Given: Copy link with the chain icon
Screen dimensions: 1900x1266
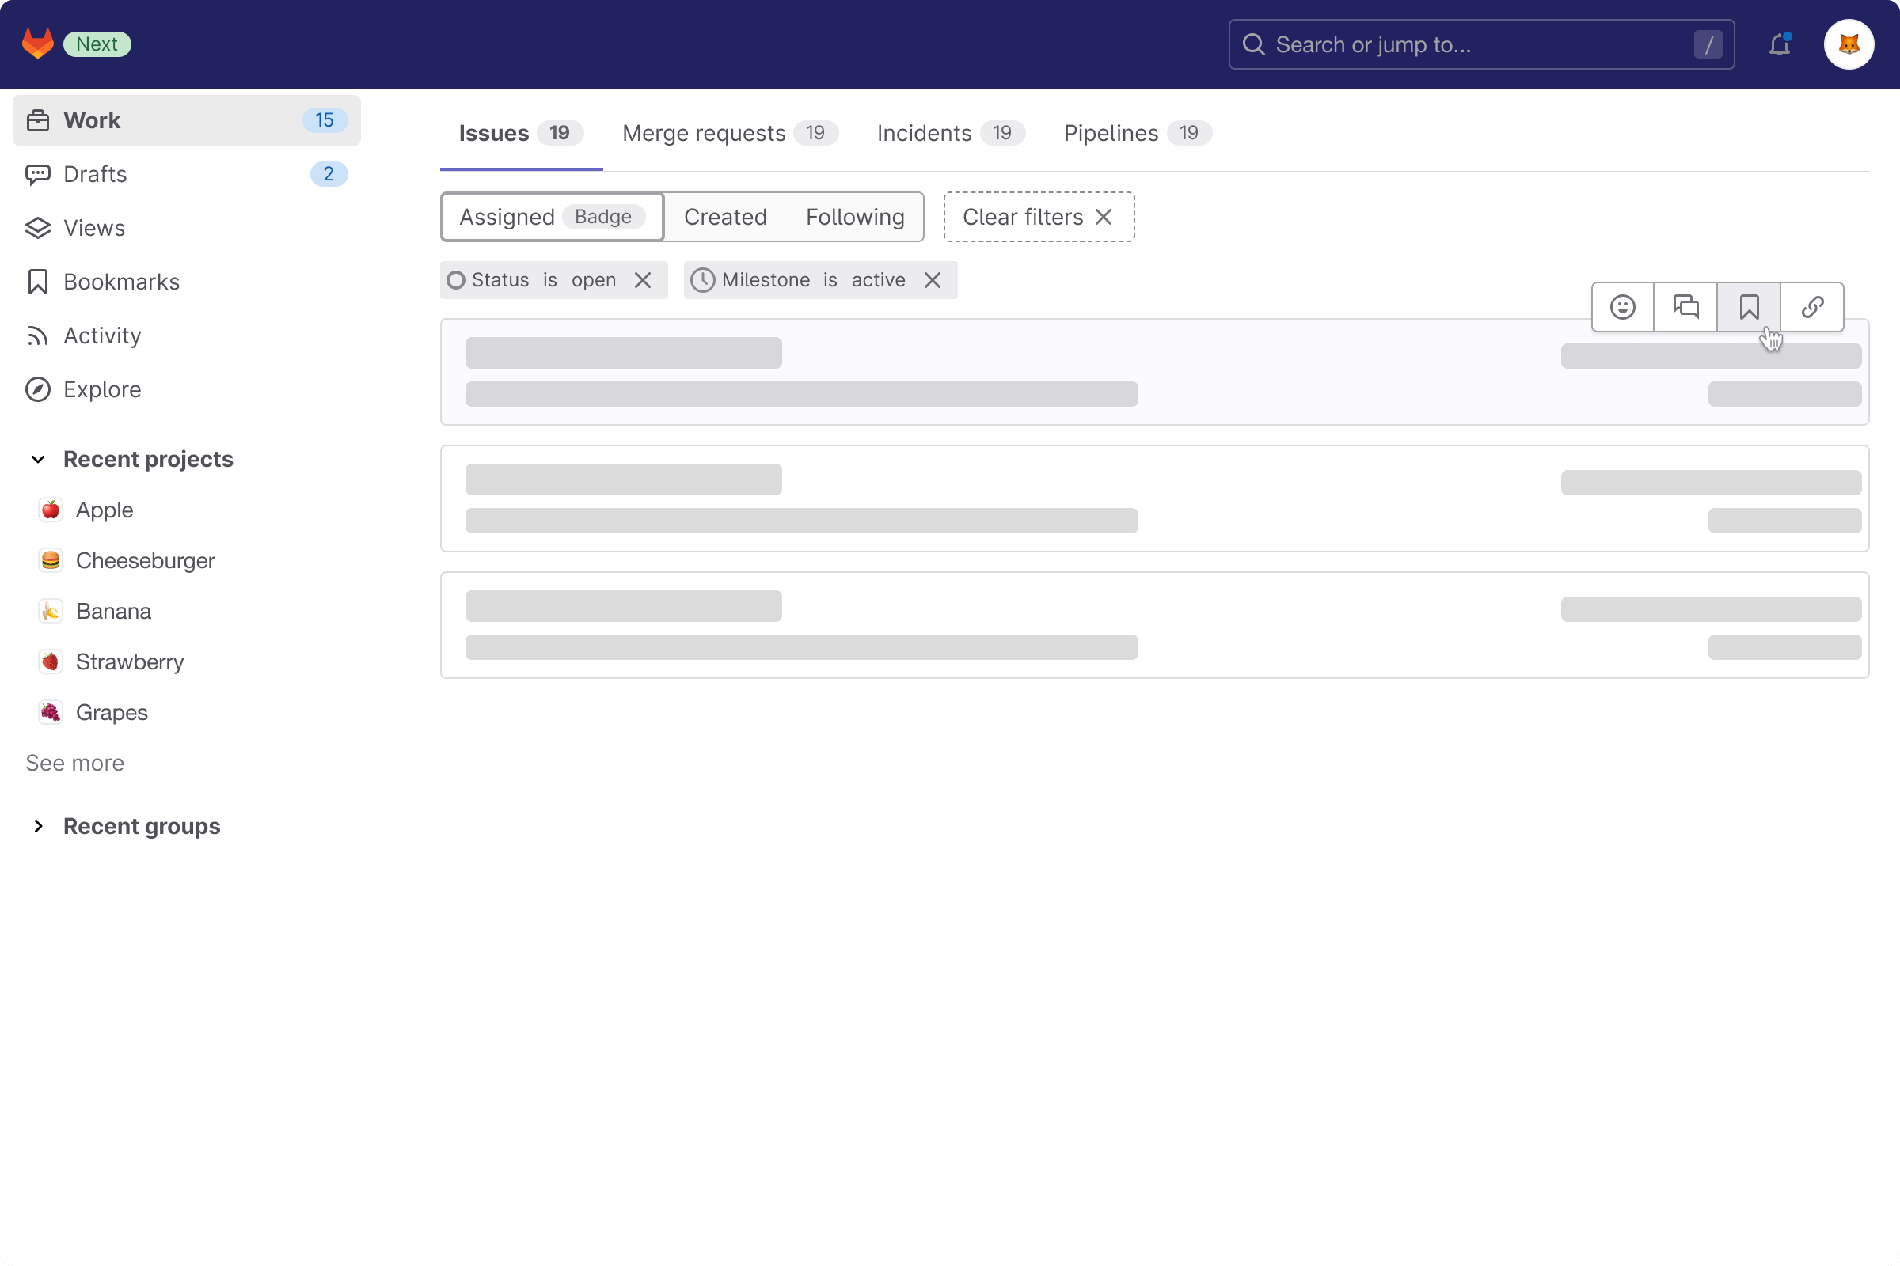Looking at the screenshot, I should tap(1812, 307).
